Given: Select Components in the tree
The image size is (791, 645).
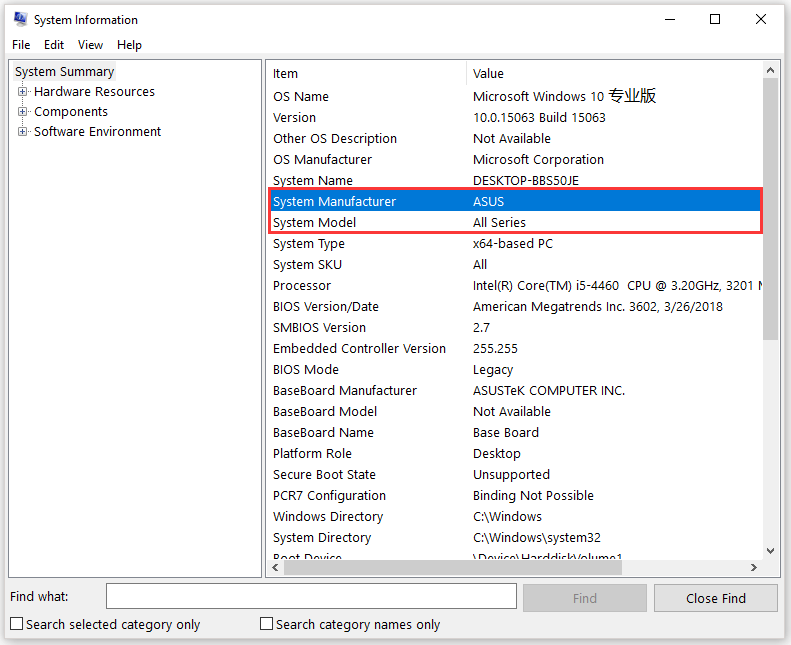Looking at the screenshot, I should (x=71, y=111).
